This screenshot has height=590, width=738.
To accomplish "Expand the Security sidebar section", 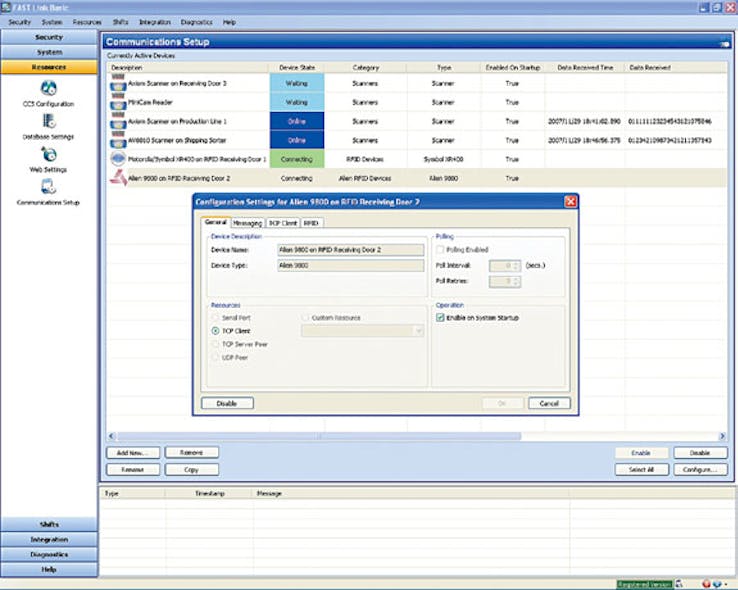I will pyautogui.click(x=49, y=37).
